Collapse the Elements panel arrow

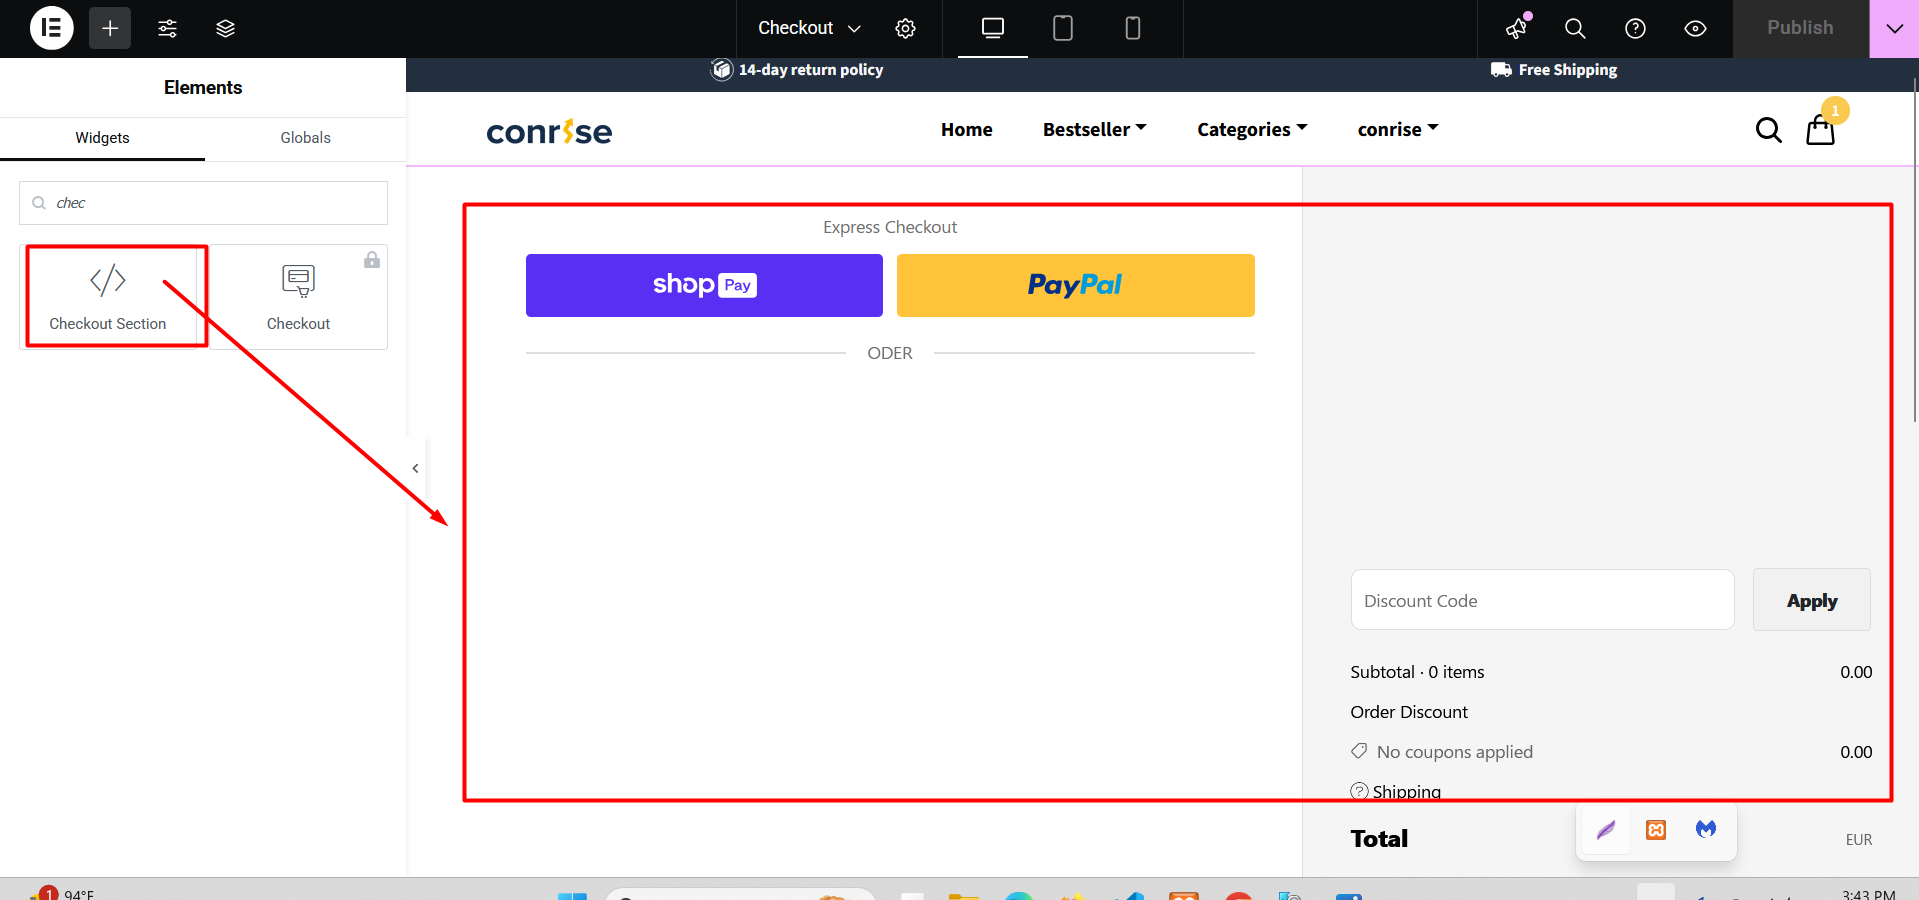pos(416,468)
